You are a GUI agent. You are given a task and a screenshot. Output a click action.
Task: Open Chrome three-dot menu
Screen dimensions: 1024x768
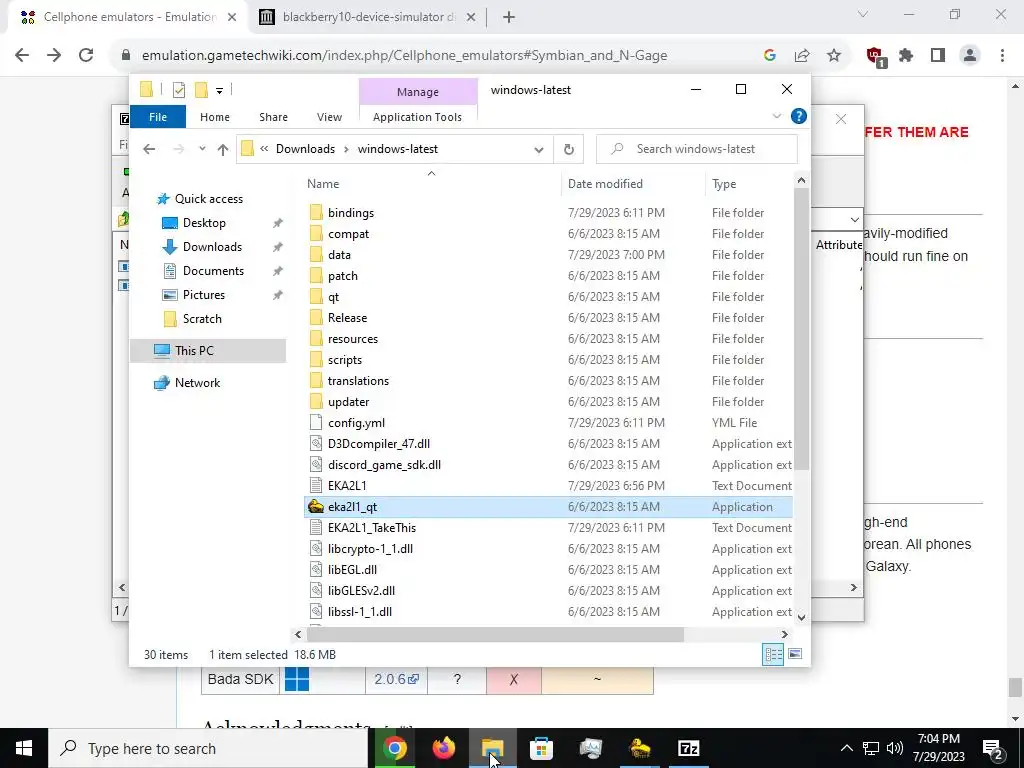pos(1002,56)
